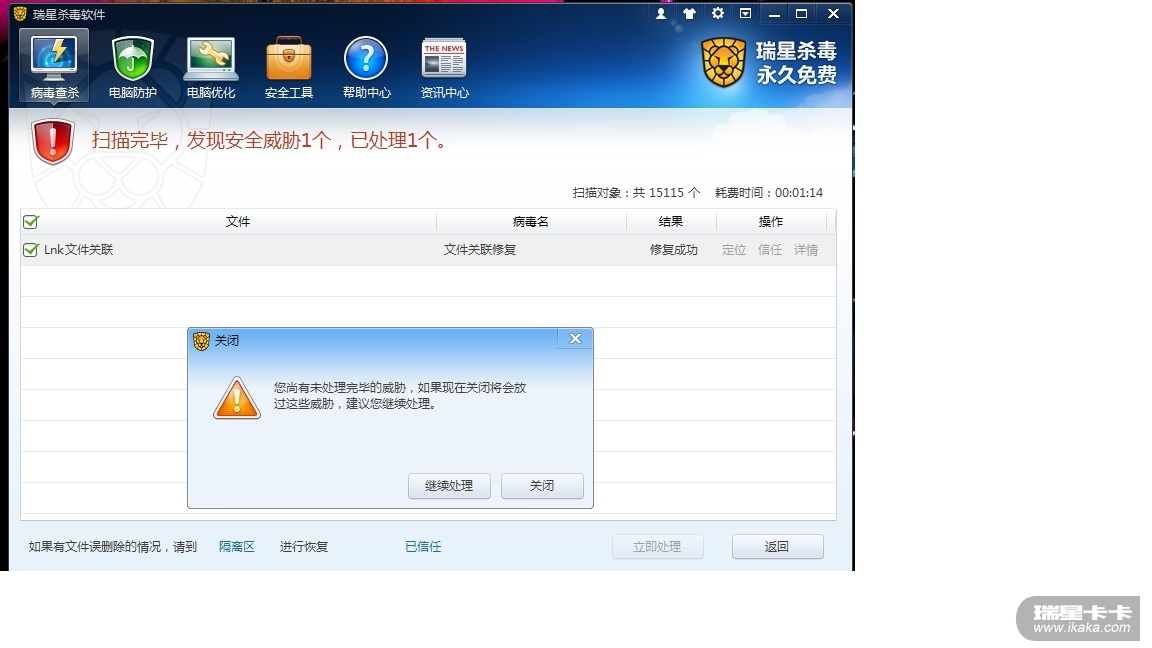Close the 关闭 dialog with X
Image resolution: width=1152 pixels, height=648 pixels.
pyautogui.click(x=575, y=339)
